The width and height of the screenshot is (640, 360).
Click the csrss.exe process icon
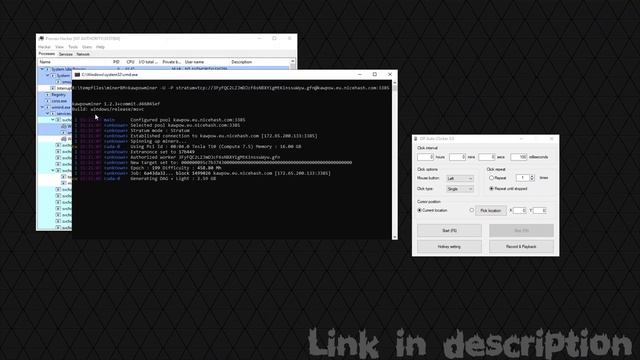click(47, 101)
